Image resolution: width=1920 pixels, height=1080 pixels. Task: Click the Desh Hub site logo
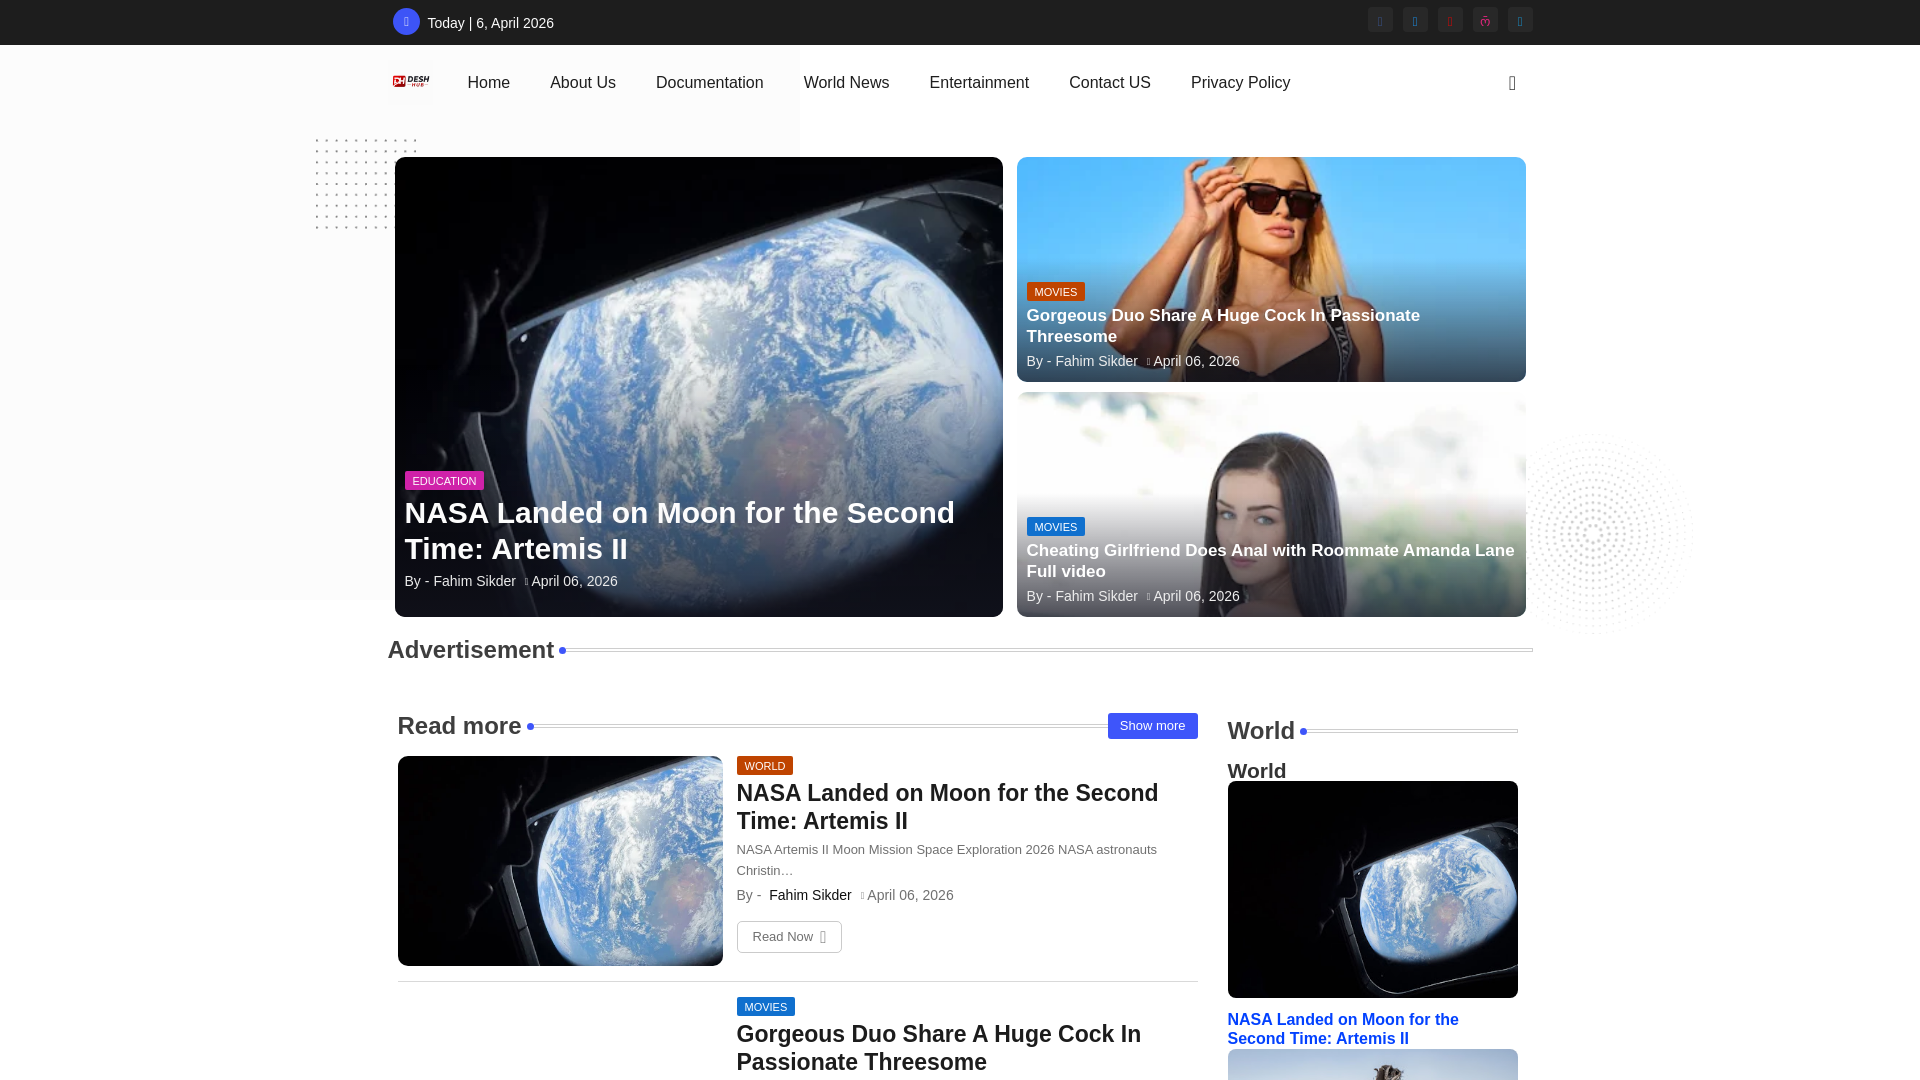[x=411, y=82]
